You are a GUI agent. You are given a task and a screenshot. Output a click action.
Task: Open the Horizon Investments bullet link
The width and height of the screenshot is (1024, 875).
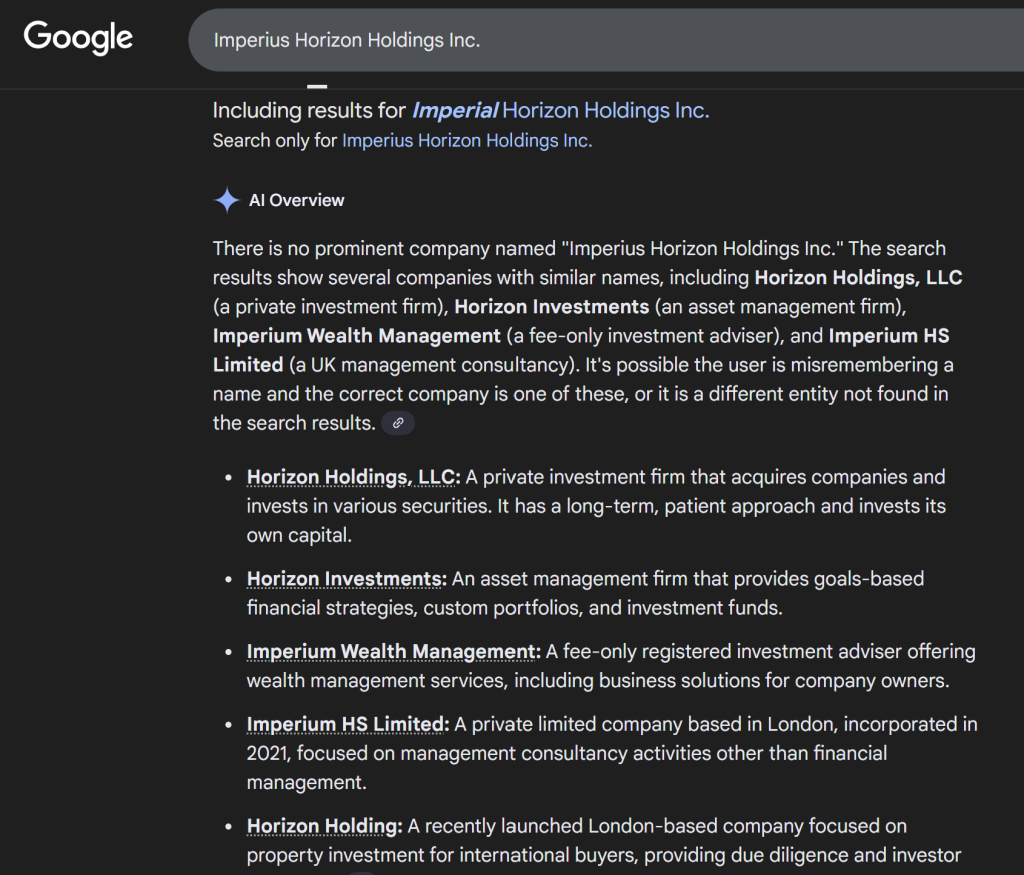[346, 579]
